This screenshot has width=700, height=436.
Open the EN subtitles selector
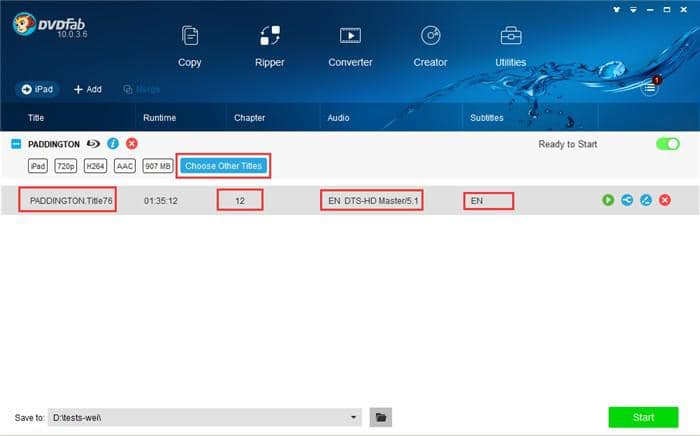point(488,201)
